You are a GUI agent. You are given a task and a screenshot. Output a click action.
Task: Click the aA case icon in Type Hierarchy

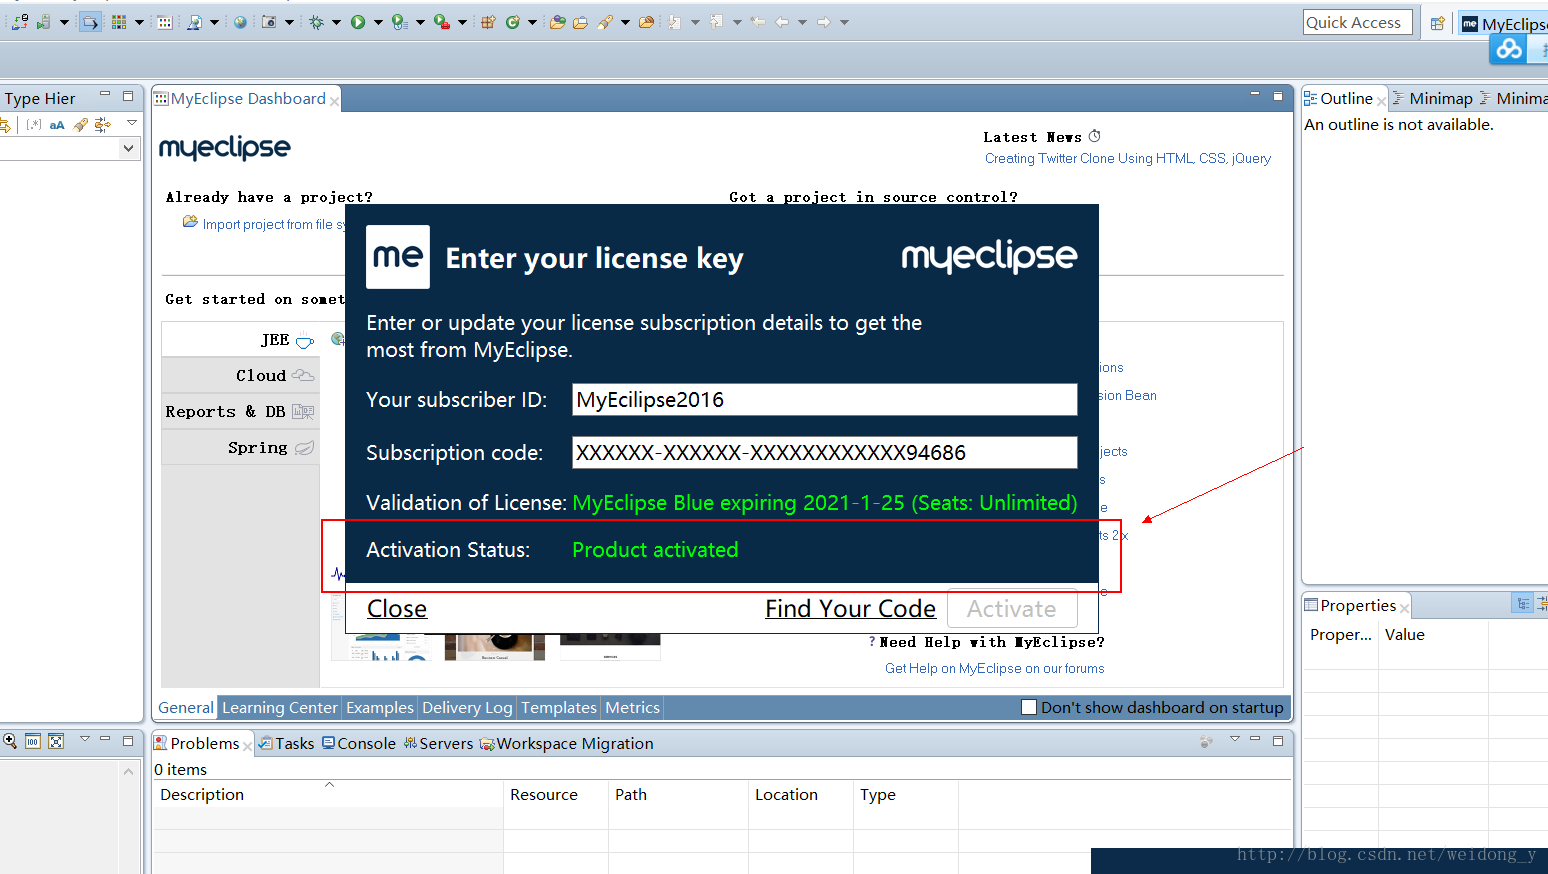pos(57,125)
